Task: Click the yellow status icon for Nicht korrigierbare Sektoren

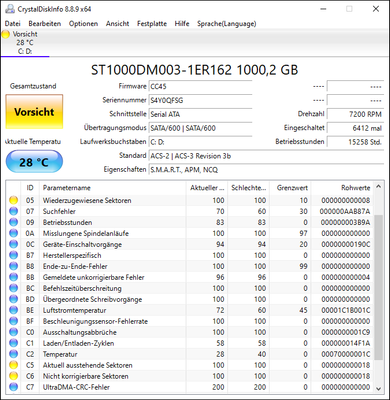Action: click(13, 376)
